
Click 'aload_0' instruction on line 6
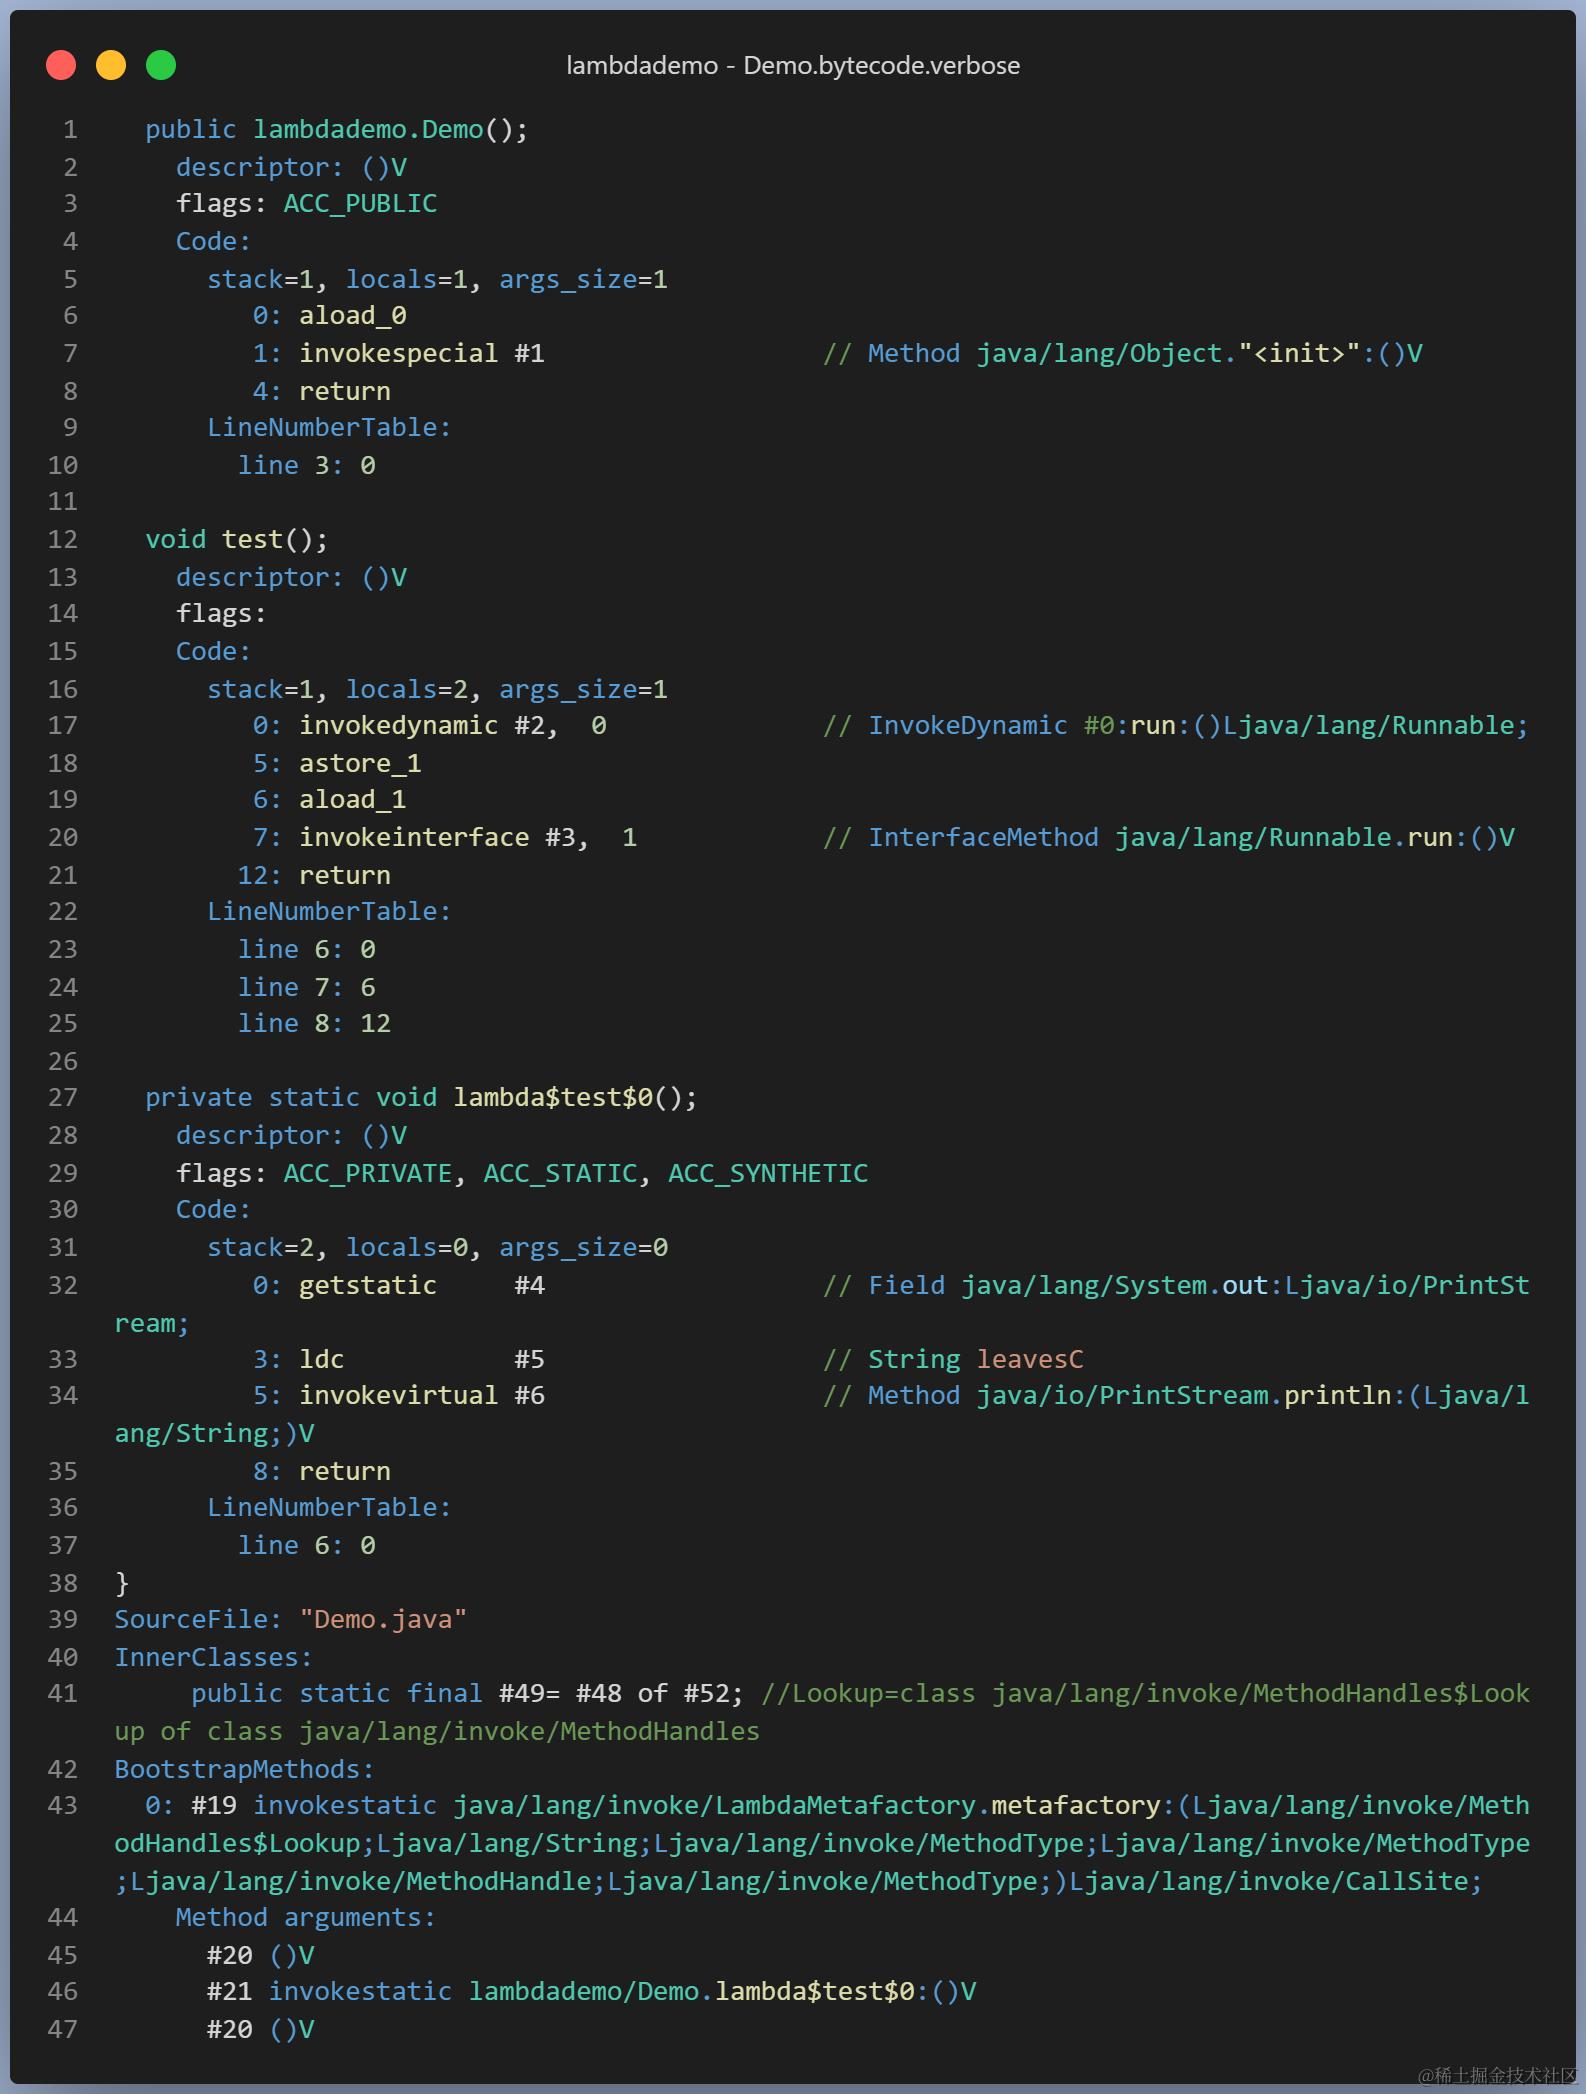(x=353, y=316)
